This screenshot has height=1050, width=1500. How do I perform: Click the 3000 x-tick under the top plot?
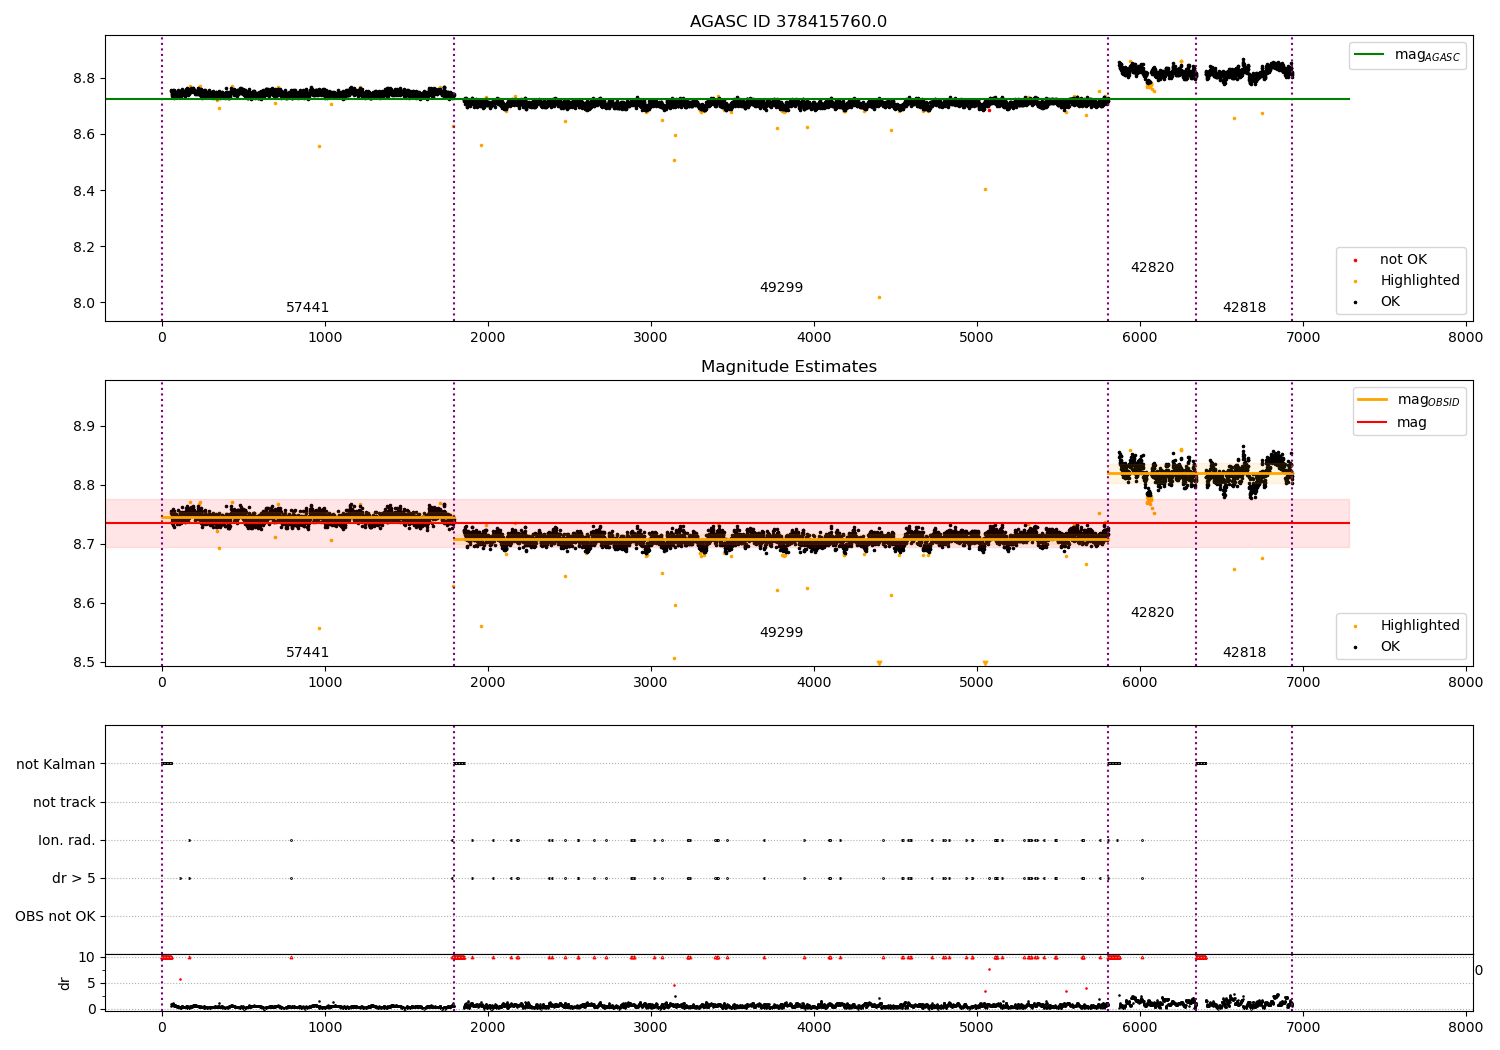point(651,337)
